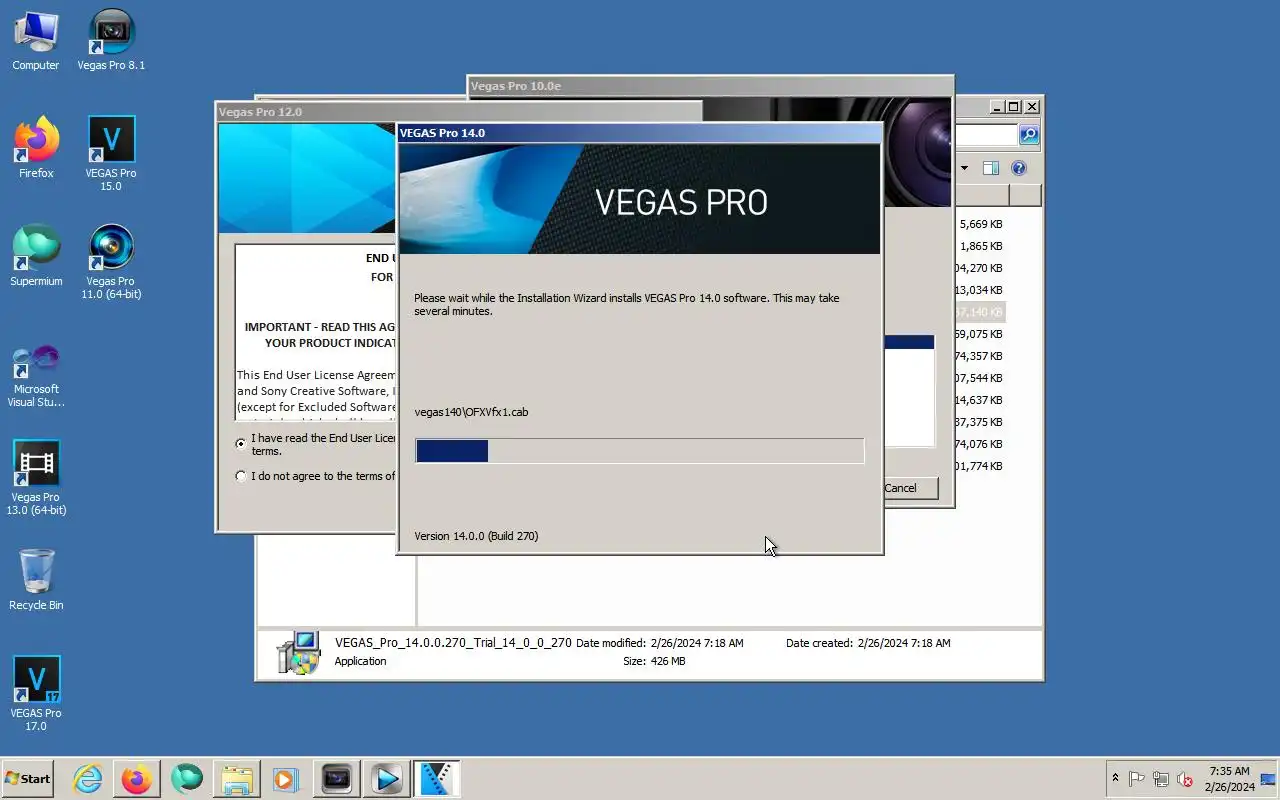Open the Start menu
Image resolution: width=1280 pixels, height=800 pixels.
click(x=28, y=778)
